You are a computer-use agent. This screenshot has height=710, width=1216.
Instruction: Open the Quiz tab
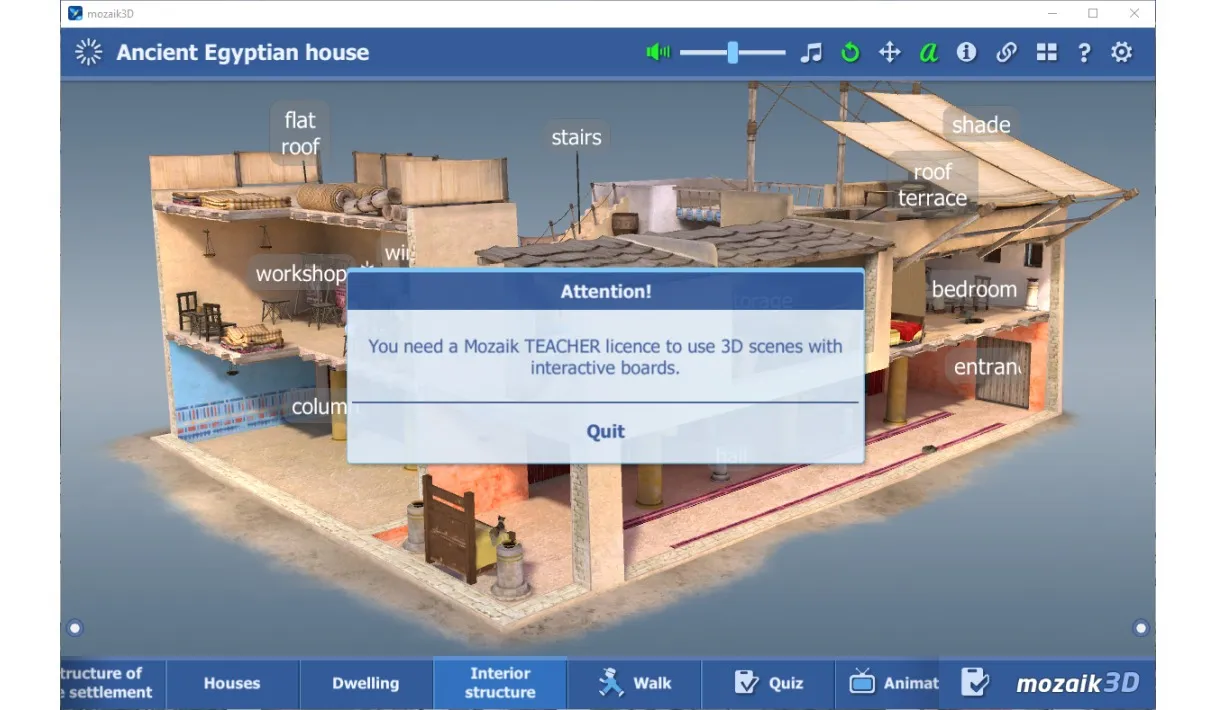coord(768,683)
